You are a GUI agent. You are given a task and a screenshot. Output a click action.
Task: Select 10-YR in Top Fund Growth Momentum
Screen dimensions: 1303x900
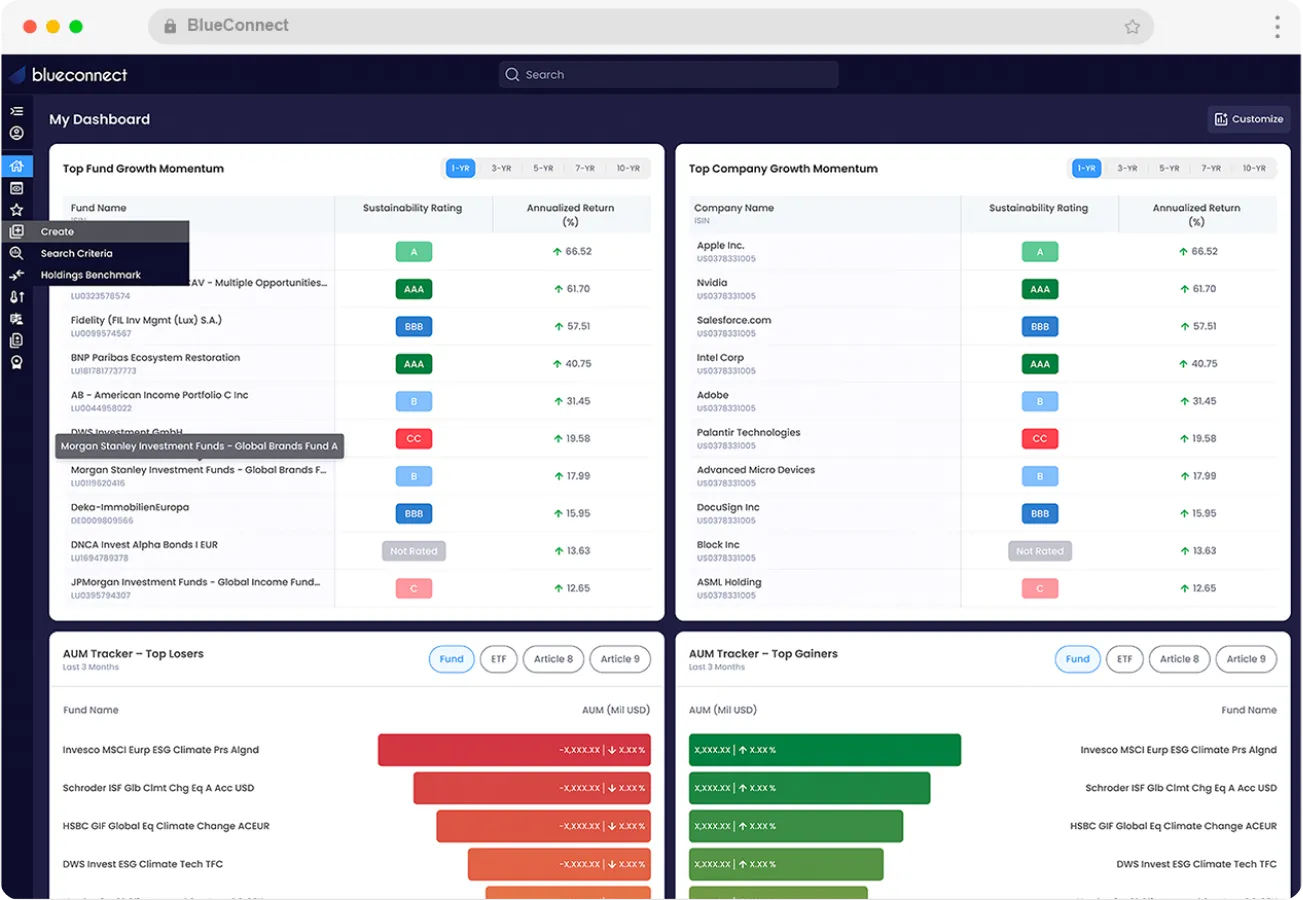tap(628, 169)
